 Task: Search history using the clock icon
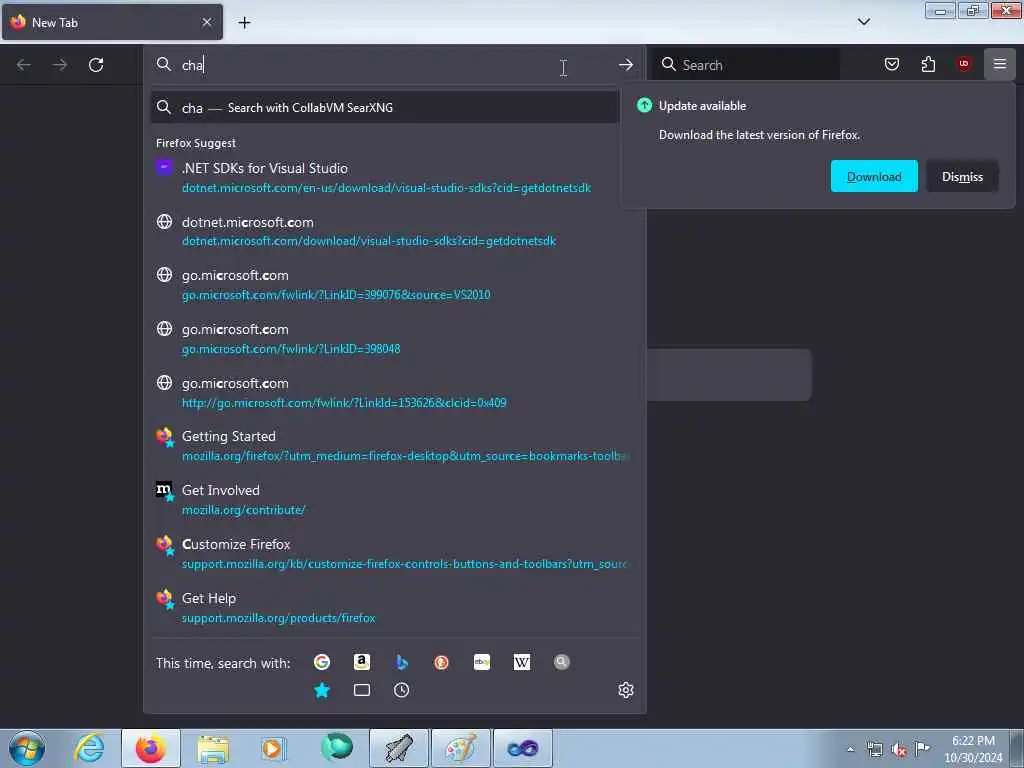pos(402,690)
